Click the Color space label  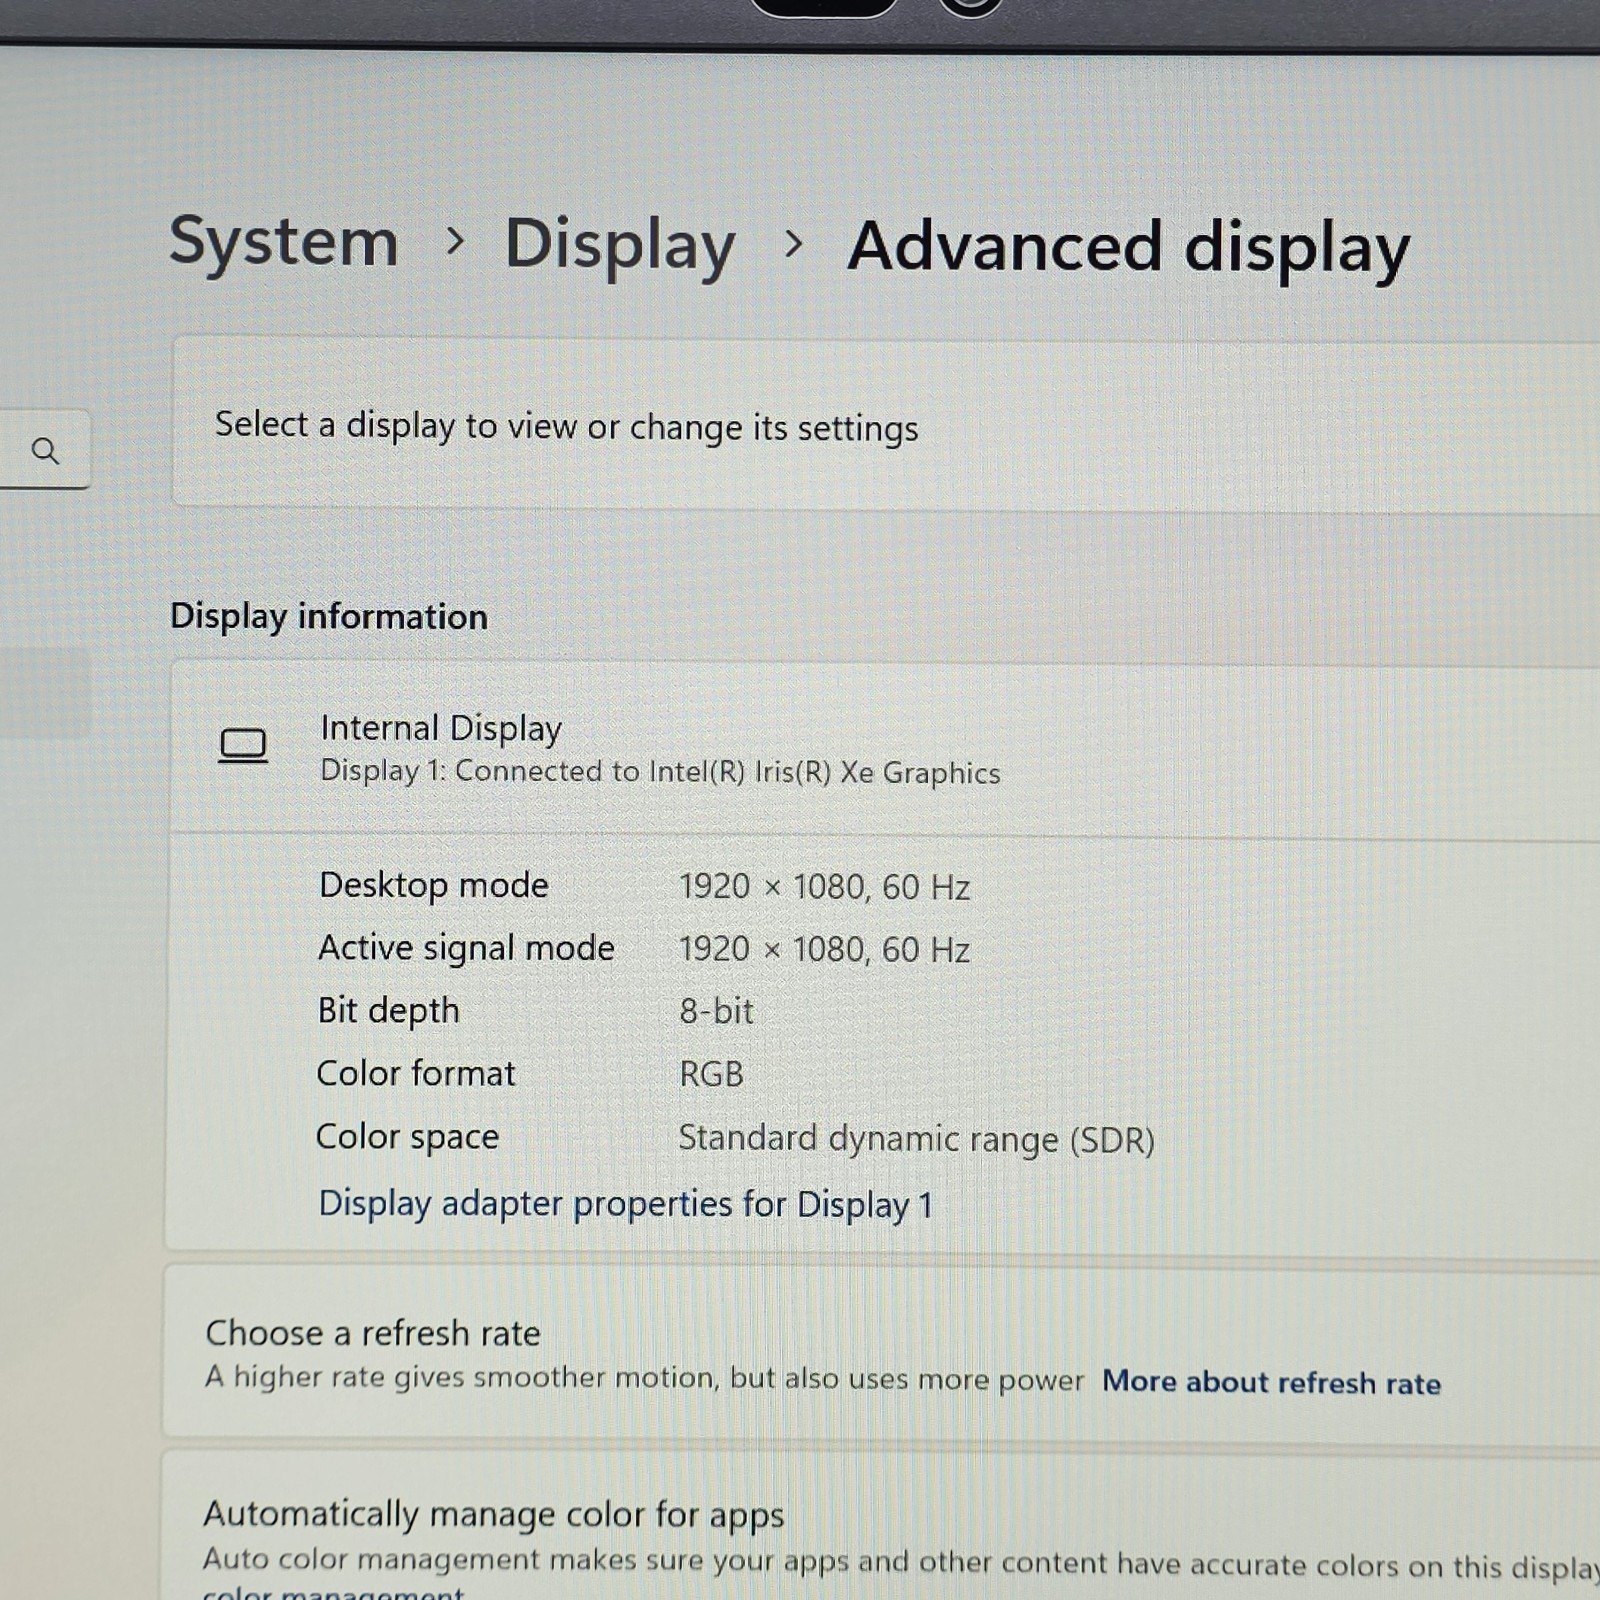click(x=407, y=1137)
